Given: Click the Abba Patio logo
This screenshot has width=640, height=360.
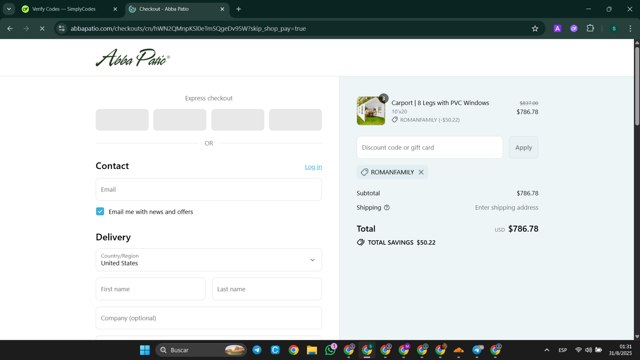Looking at the screenshot, I should pyautogui.click(x=133, y=58).
